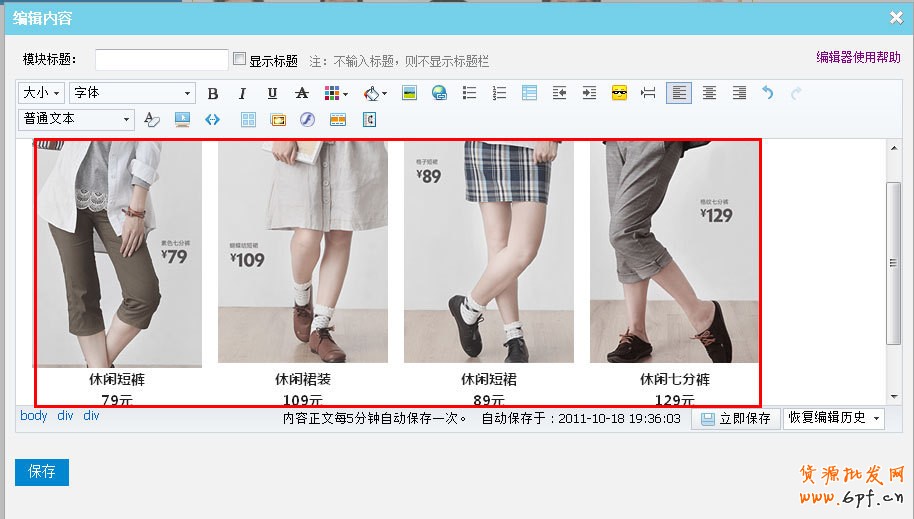The image size is (914, 519).
Task: Toggle bold formatting in the editor toolbar
Action: 212,93
